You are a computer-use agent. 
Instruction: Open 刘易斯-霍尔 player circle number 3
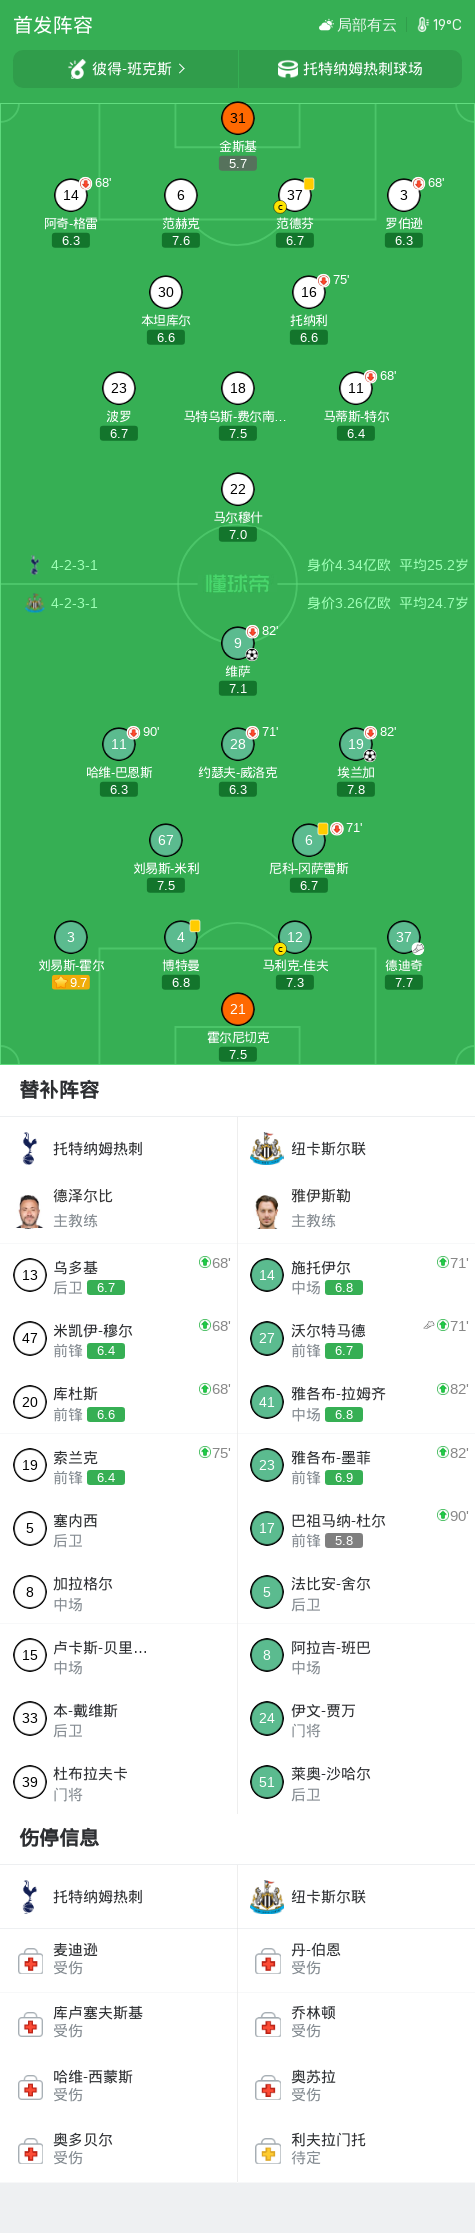(x=71, y=937)
